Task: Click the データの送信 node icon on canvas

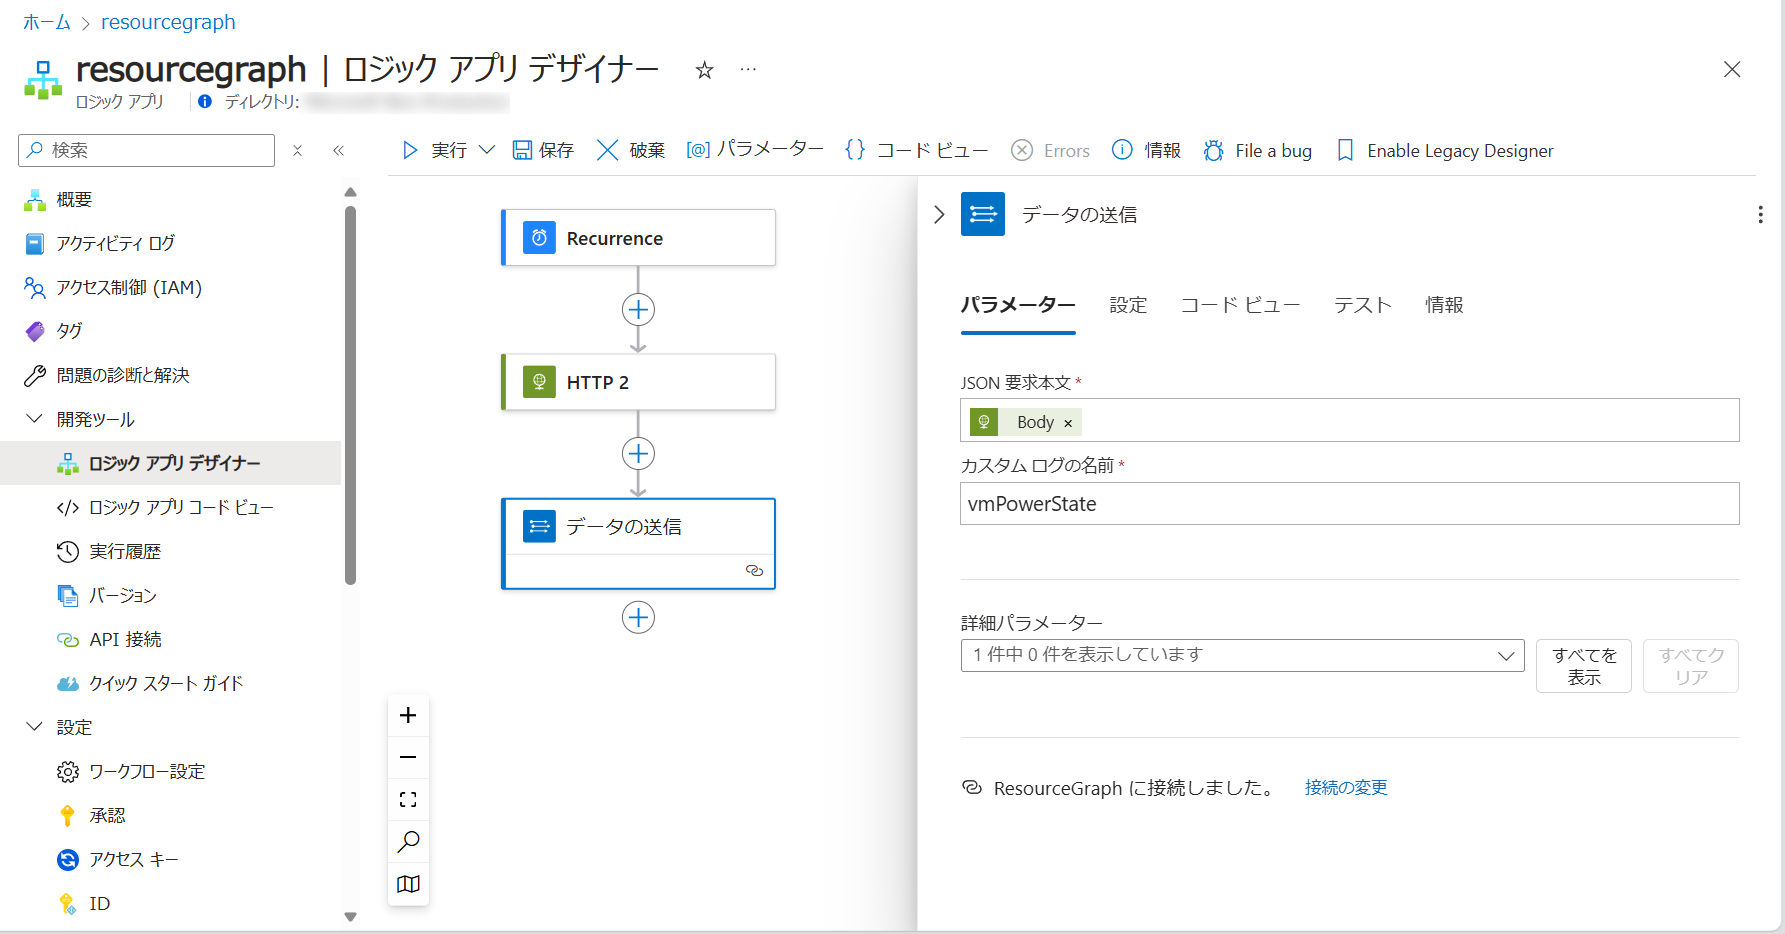Action: [539, 526]
